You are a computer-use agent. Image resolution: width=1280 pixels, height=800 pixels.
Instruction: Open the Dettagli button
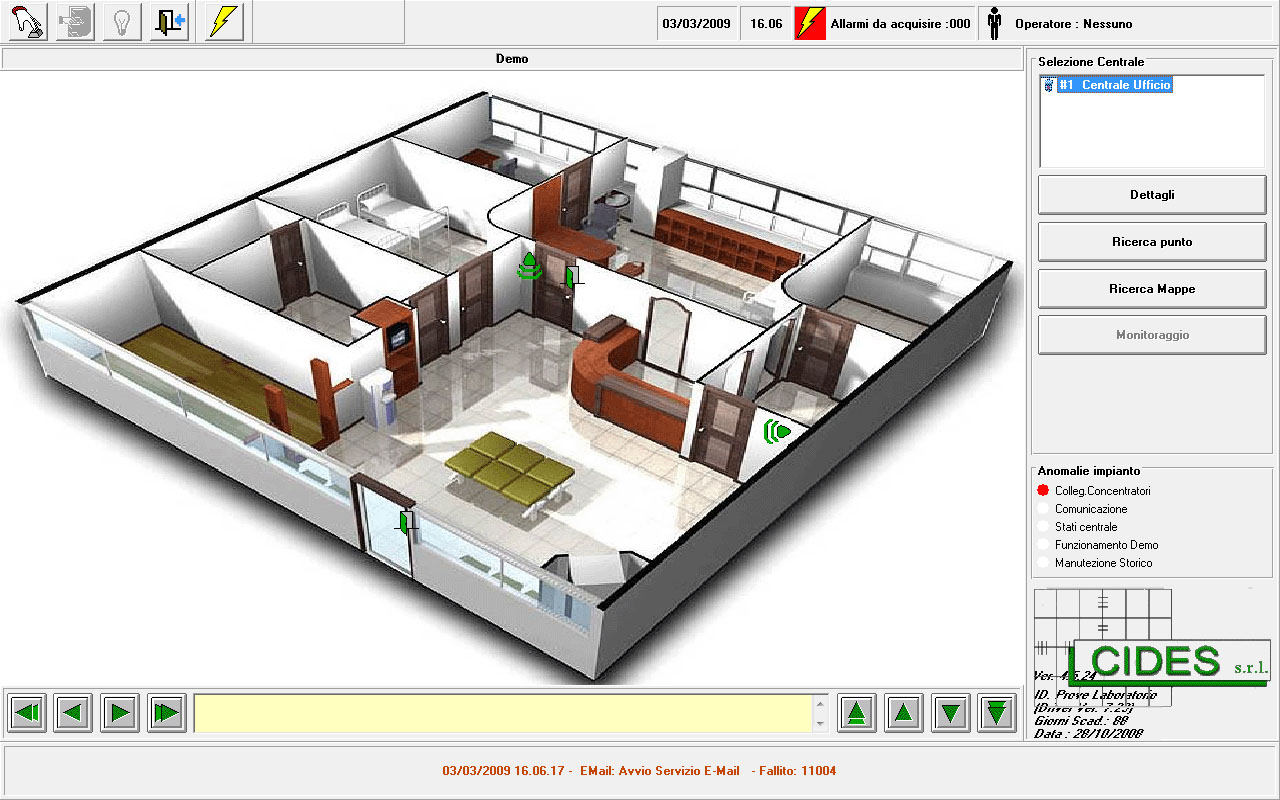[1152, 195]
